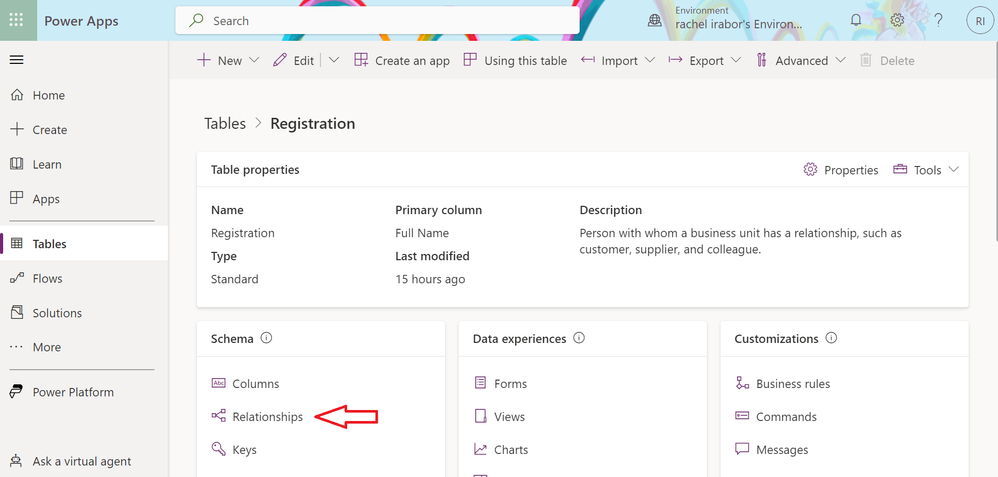This screenshot has height=477, width=998.
Task: Click the Commands icon
Action: pyautogui.click(x=742, y=416)
